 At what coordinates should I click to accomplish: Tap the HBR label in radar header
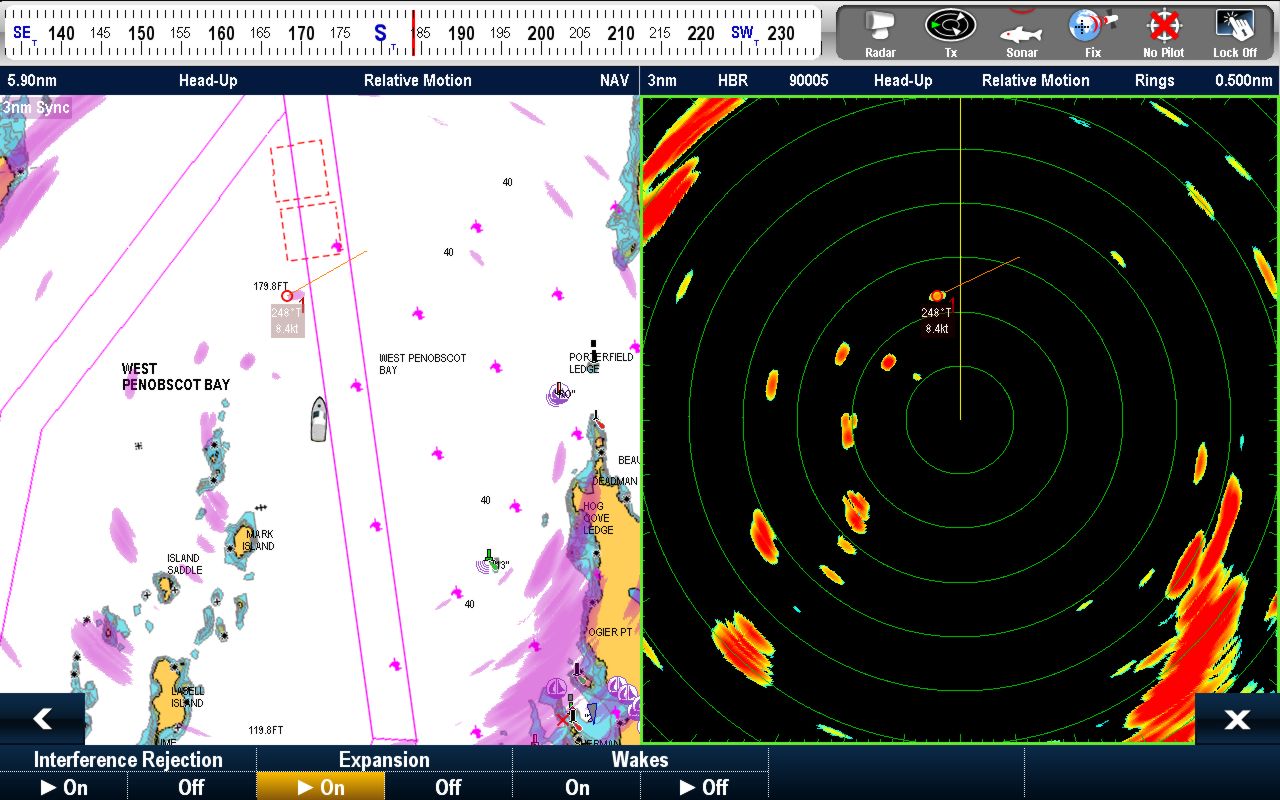pos(733,80)
